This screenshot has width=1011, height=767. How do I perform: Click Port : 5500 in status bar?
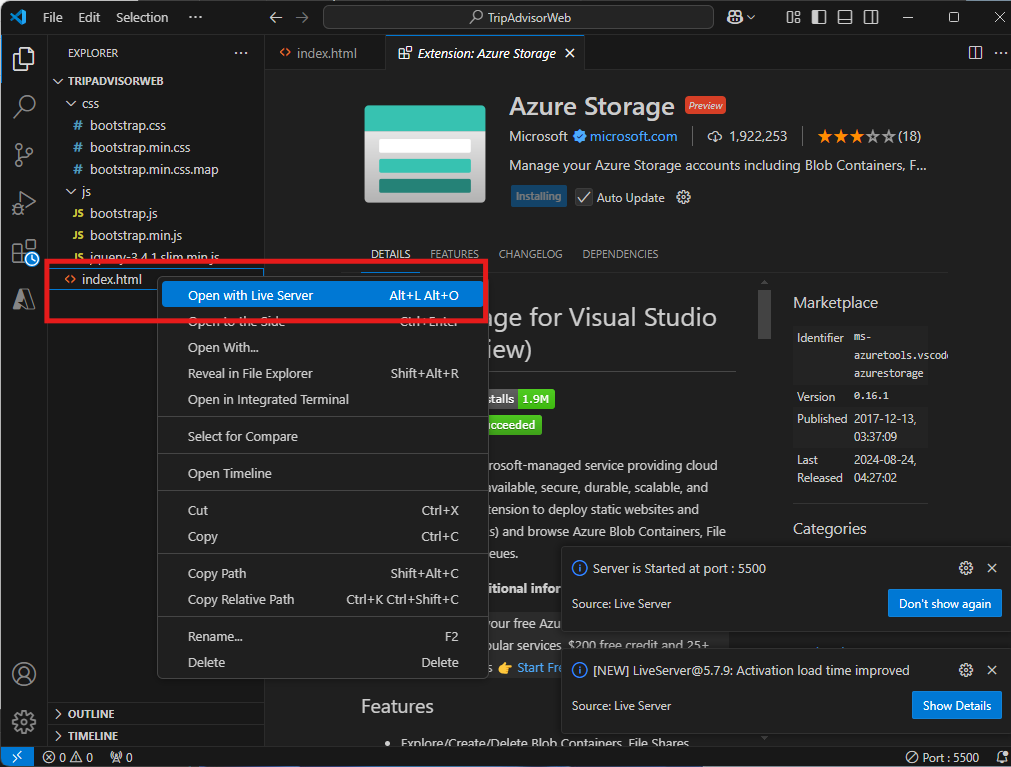pos(943,757)
